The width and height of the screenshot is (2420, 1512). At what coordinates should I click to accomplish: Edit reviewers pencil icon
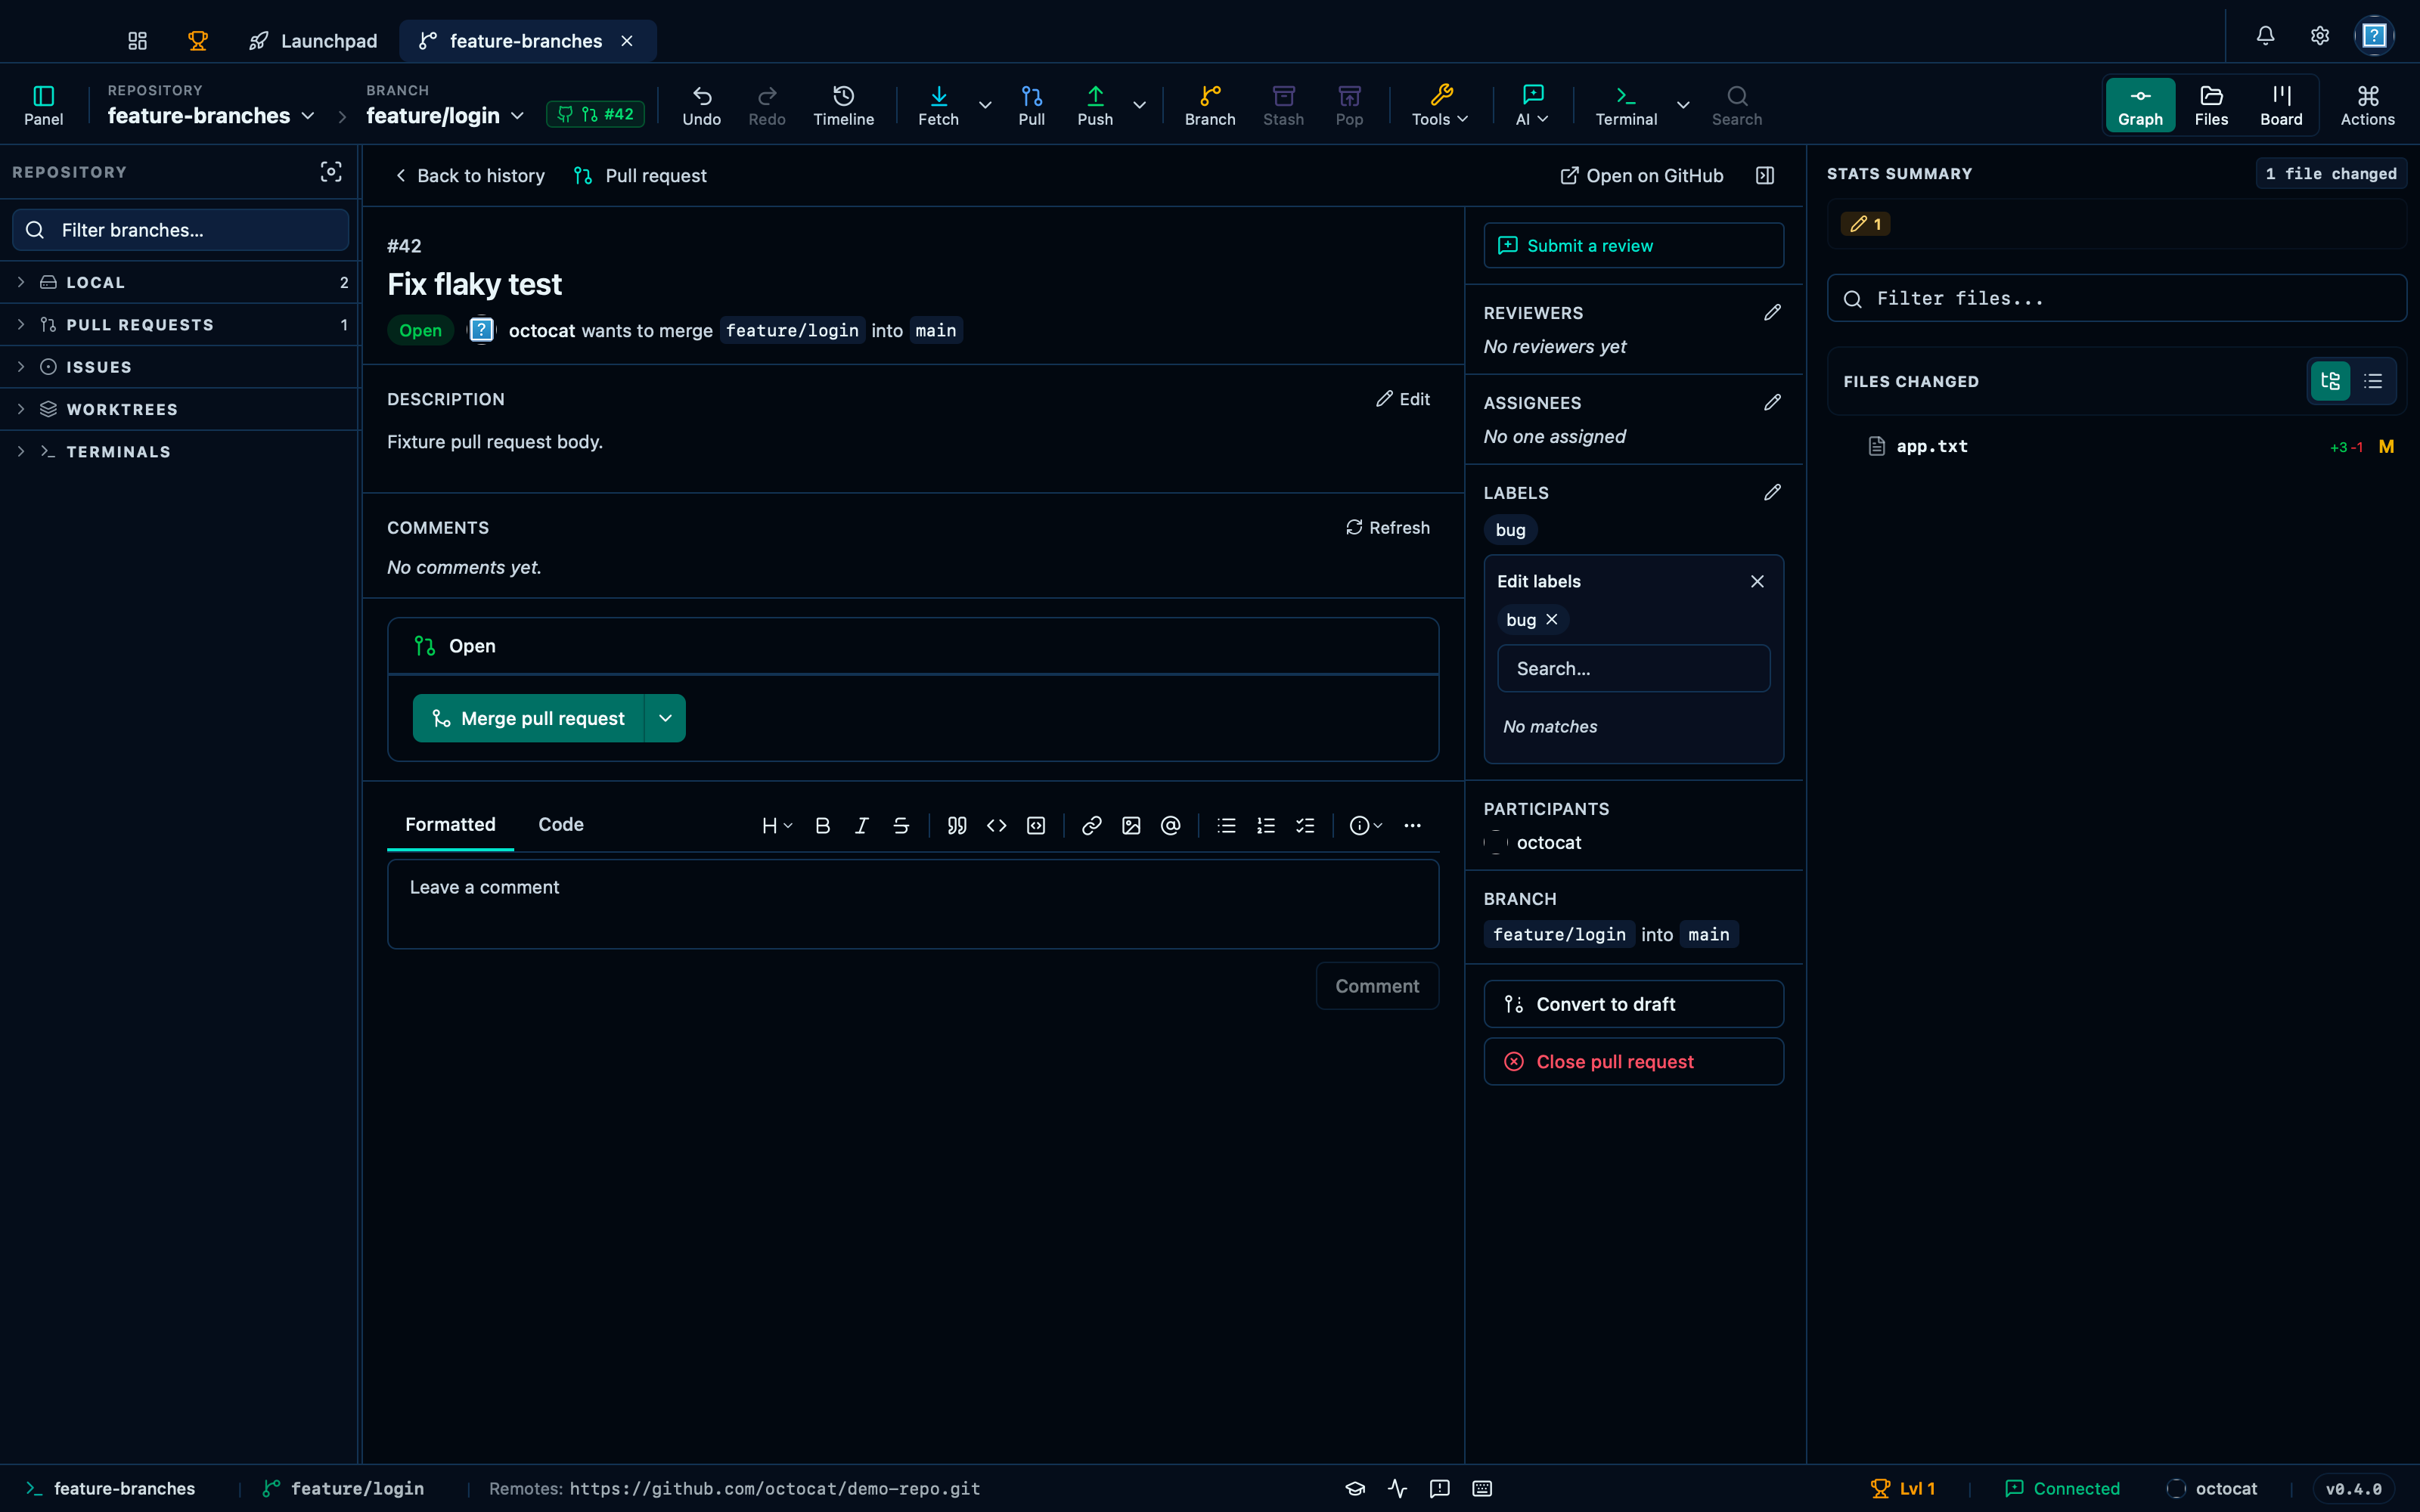(1772, 313)
